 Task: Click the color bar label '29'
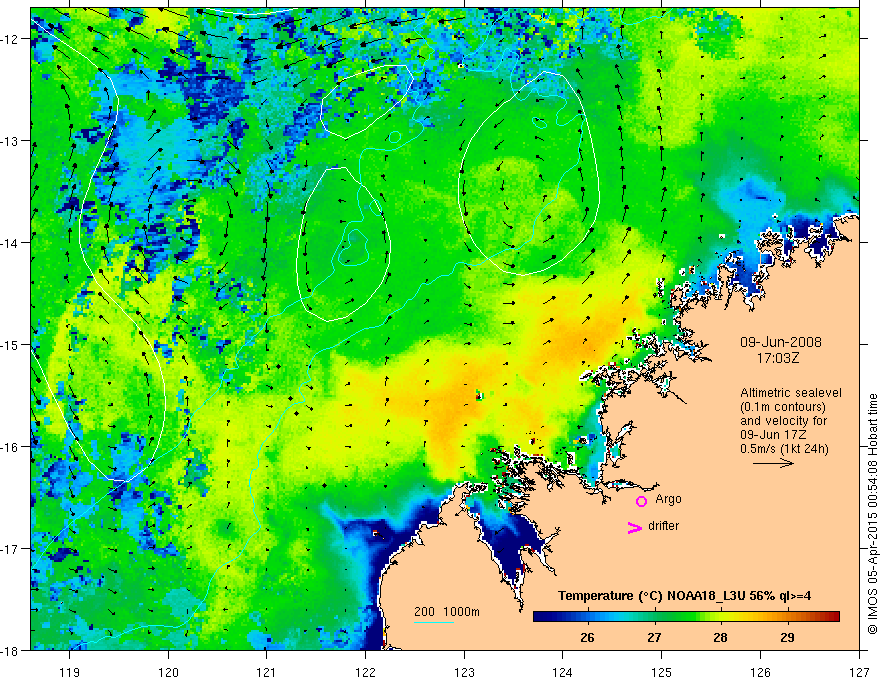pos(787,637)
